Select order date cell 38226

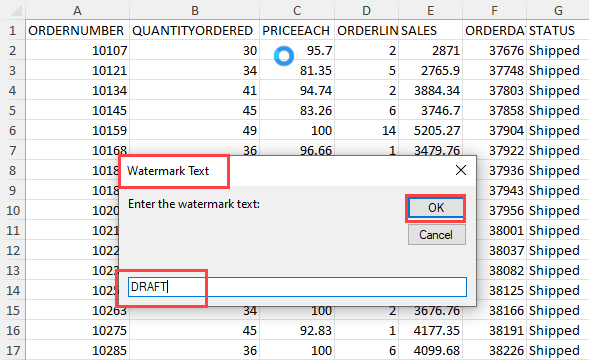(494, 350)
